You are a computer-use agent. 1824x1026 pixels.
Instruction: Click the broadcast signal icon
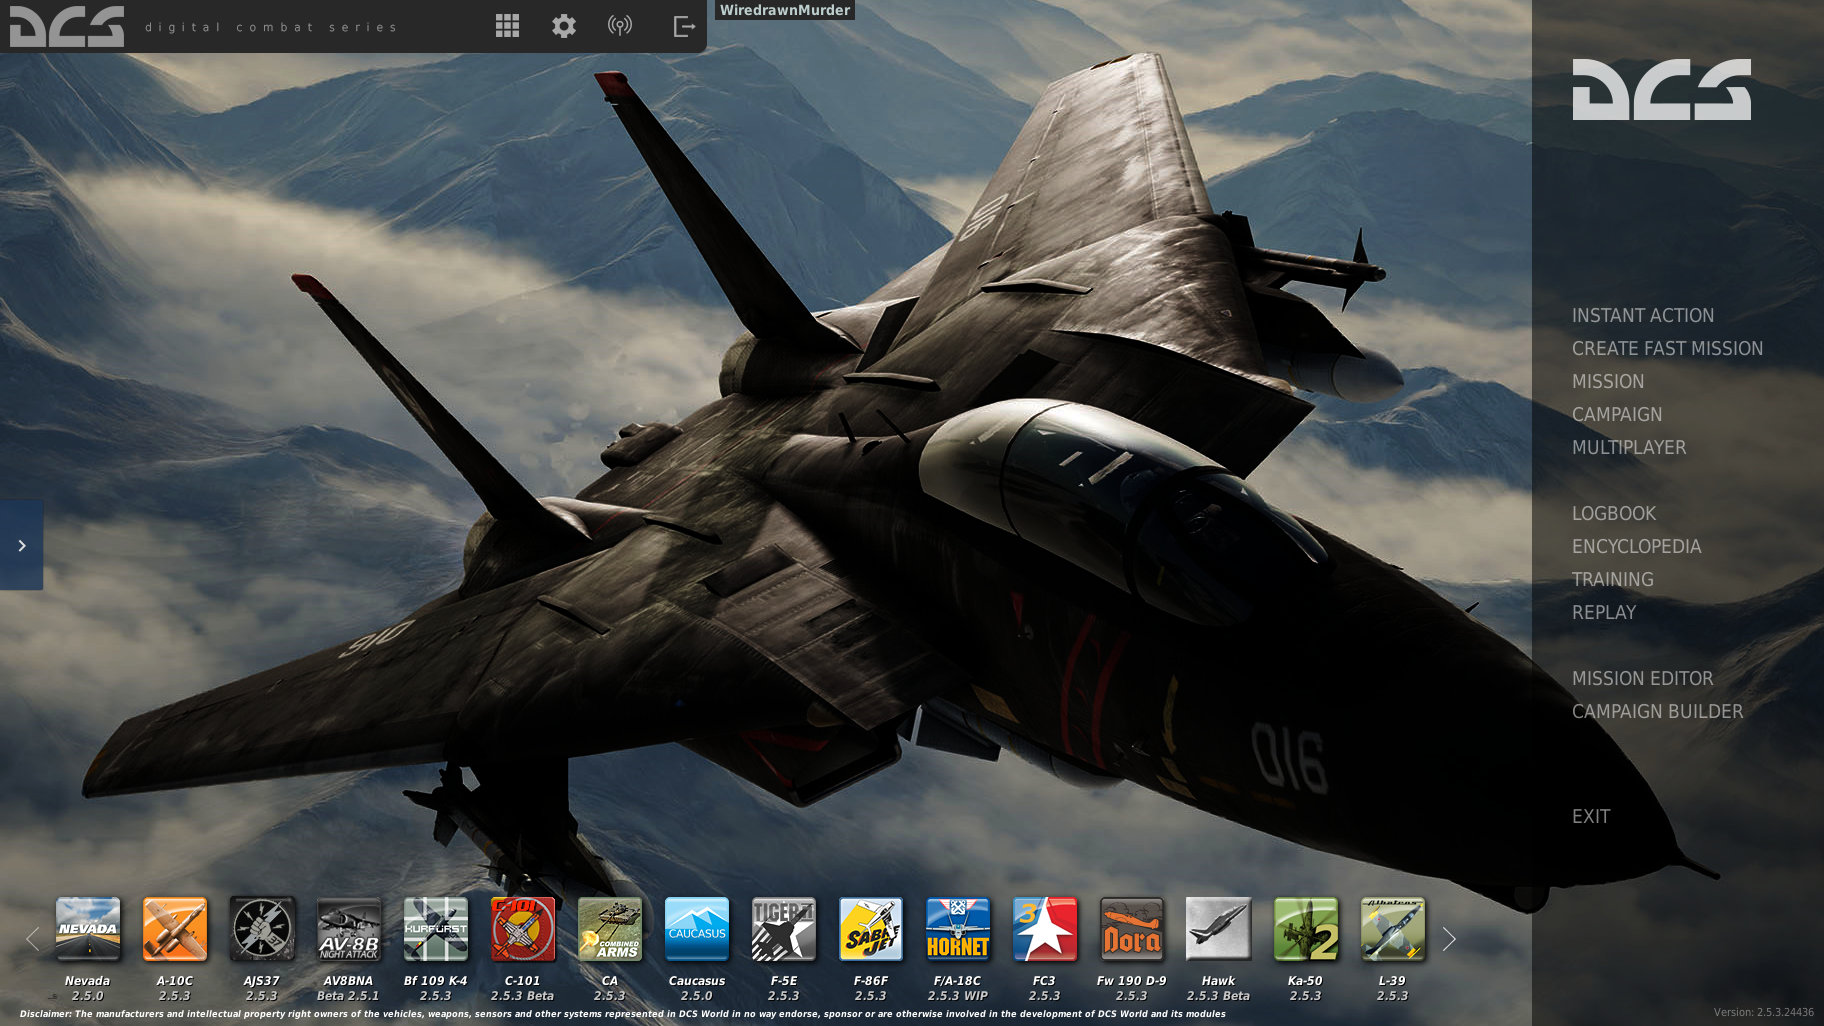pos(620,26)
